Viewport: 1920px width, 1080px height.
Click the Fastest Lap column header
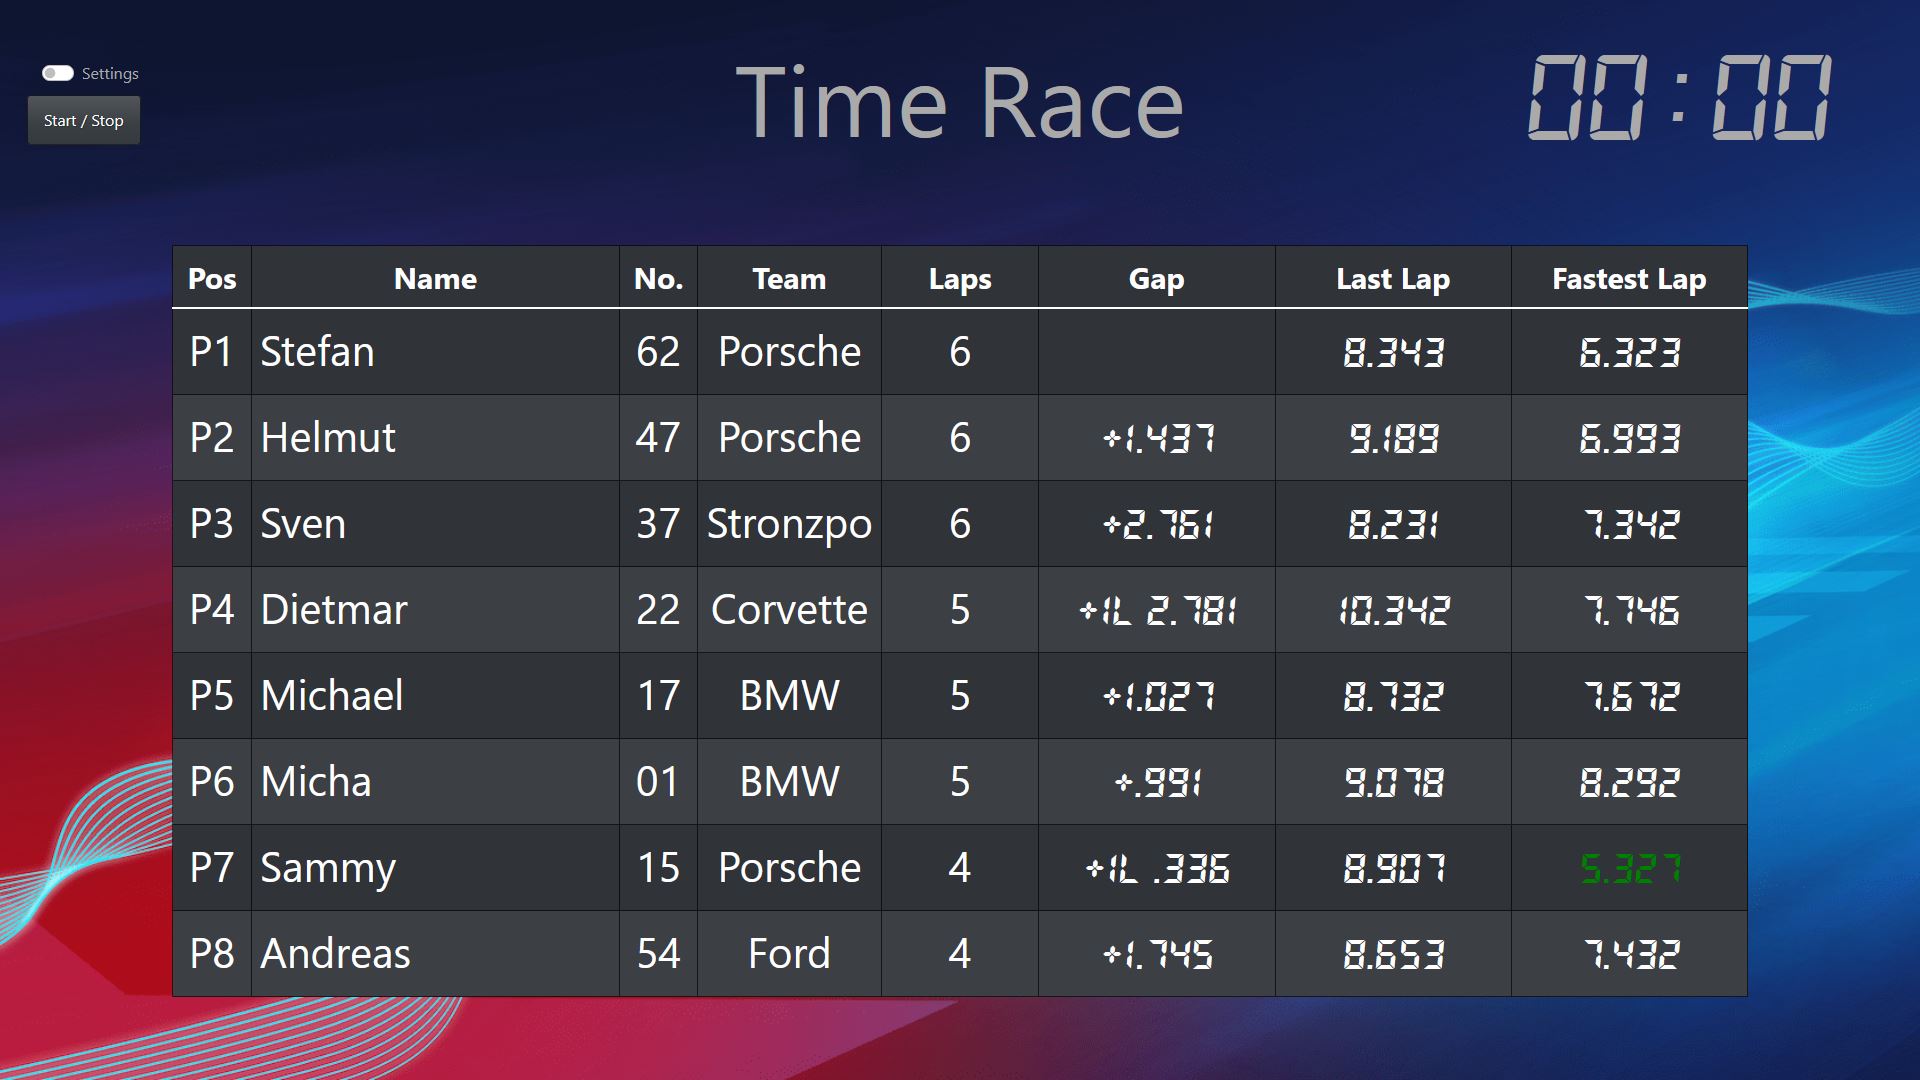click(1629, 279)
